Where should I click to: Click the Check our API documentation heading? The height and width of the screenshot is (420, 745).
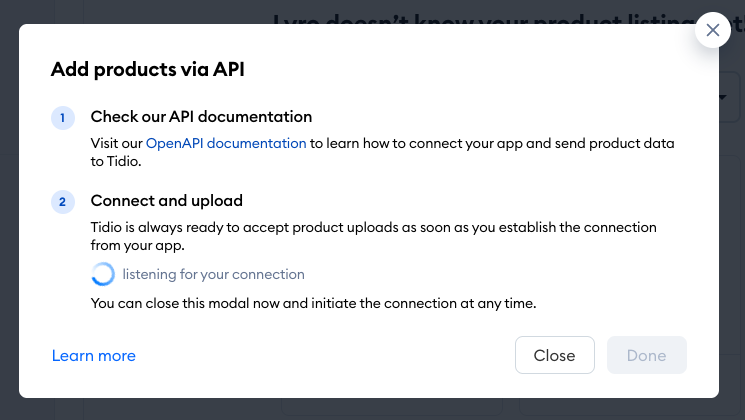tap(201, 117)
